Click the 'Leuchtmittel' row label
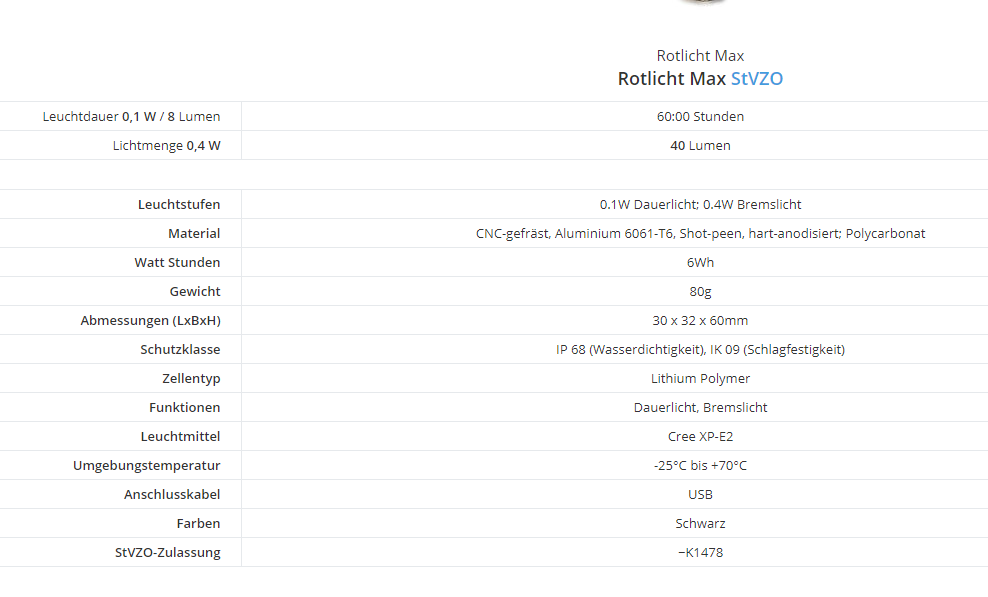This screenshot has width=988, height=597. (180, 437)
